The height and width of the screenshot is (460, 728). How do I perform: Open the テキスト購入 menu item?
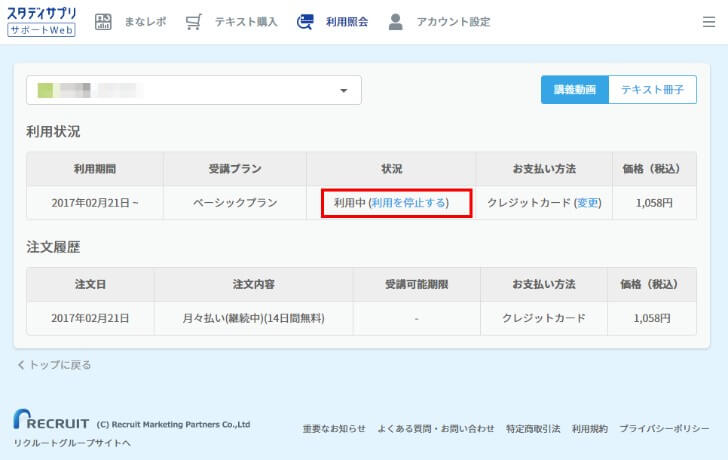tap(246, 22)
